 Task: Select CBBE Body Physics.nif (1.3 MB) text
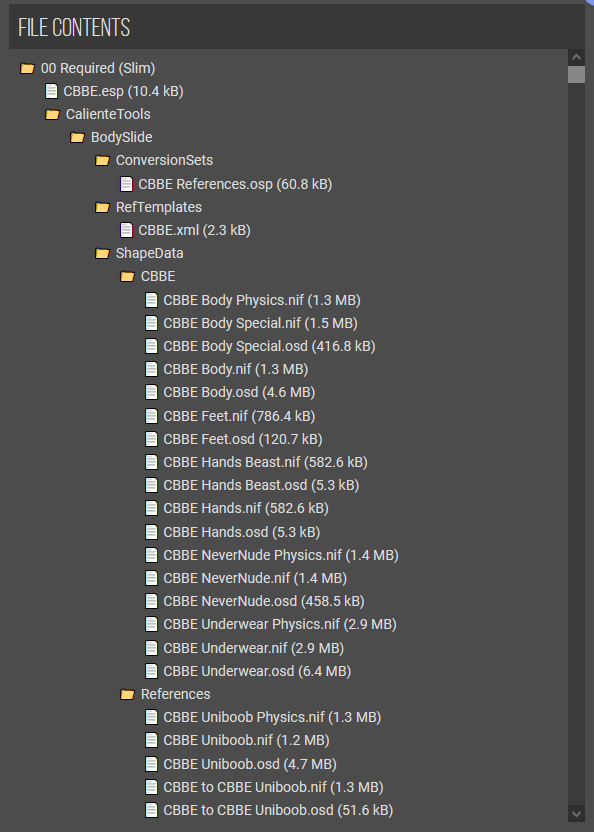pos(262,300)
